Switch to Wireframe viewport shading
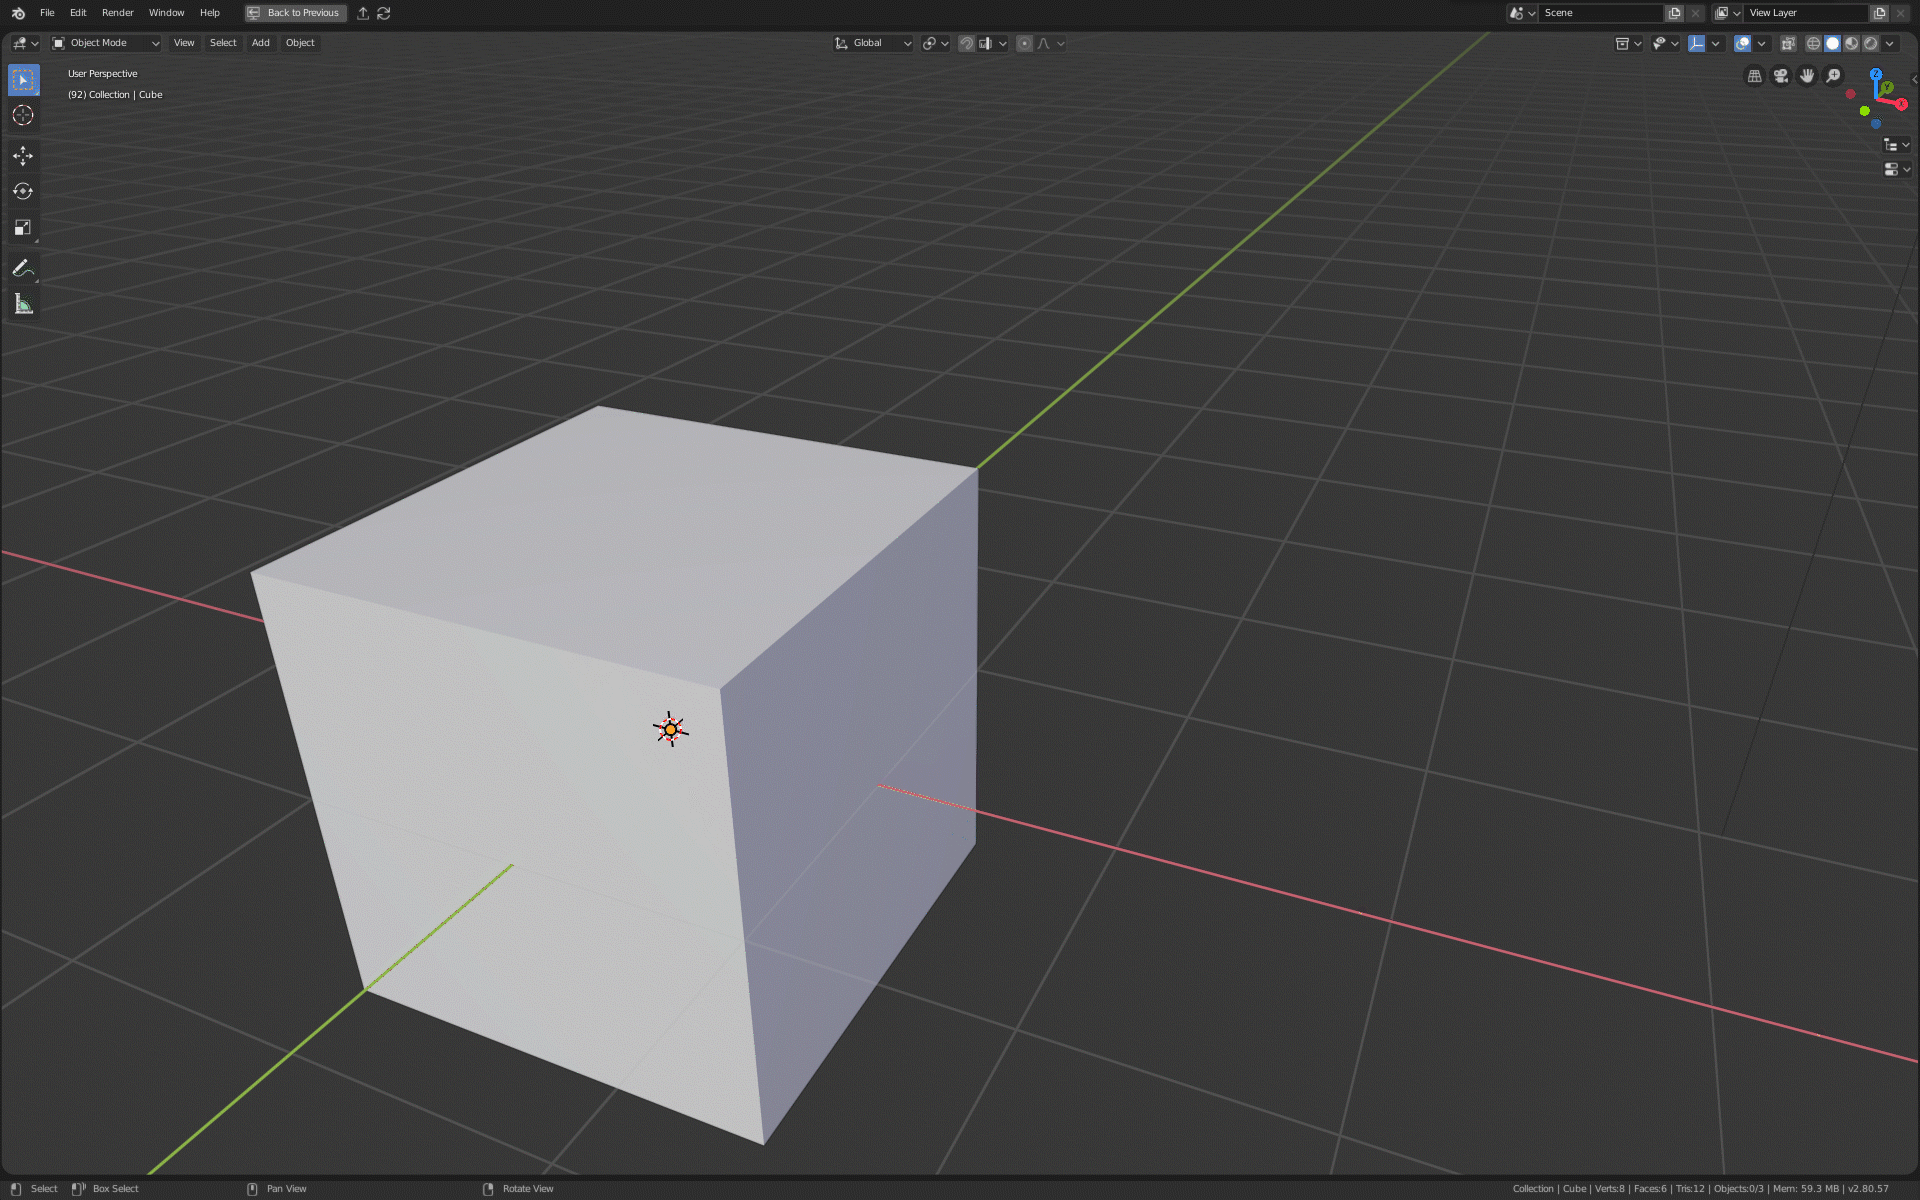The height and width of the screenshot is (1200, 1920). point(1813,43)
